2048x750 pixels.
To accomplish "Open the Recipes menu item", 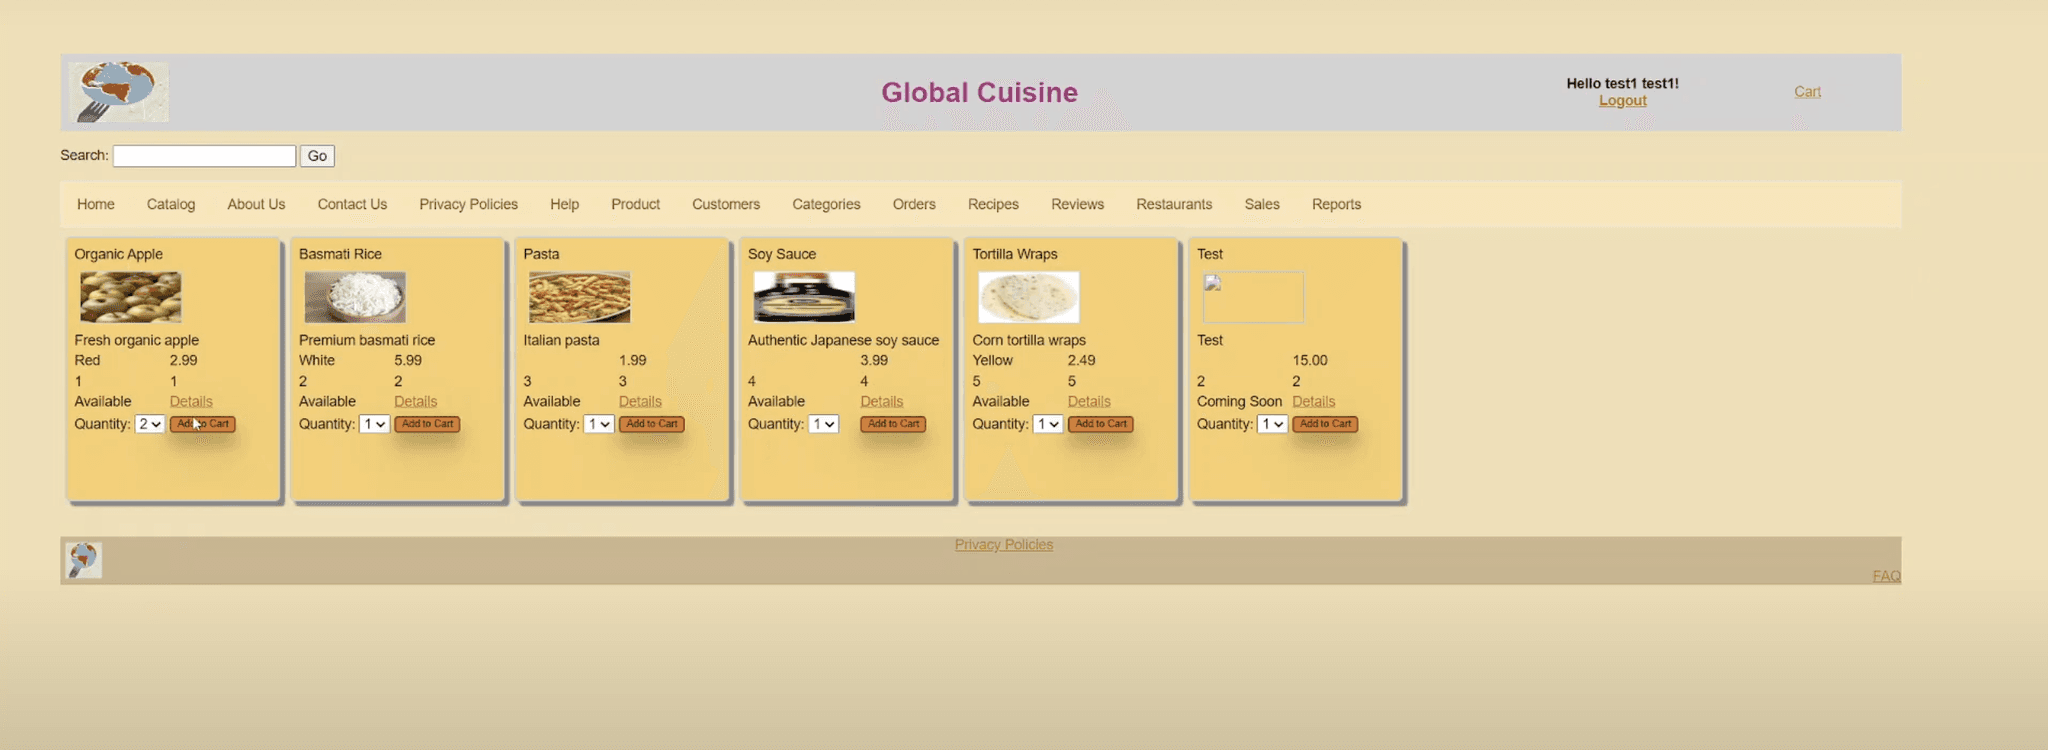I will click(x=993, y=204).
